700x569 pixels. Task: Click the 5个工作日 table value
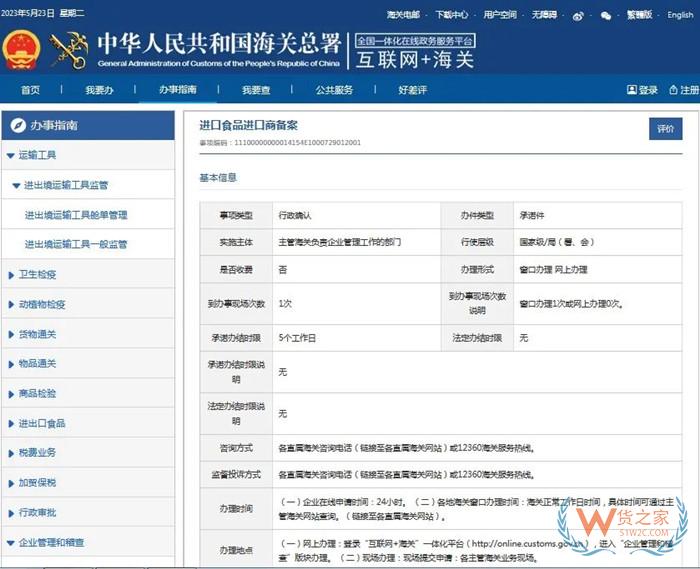coord(297,338)
